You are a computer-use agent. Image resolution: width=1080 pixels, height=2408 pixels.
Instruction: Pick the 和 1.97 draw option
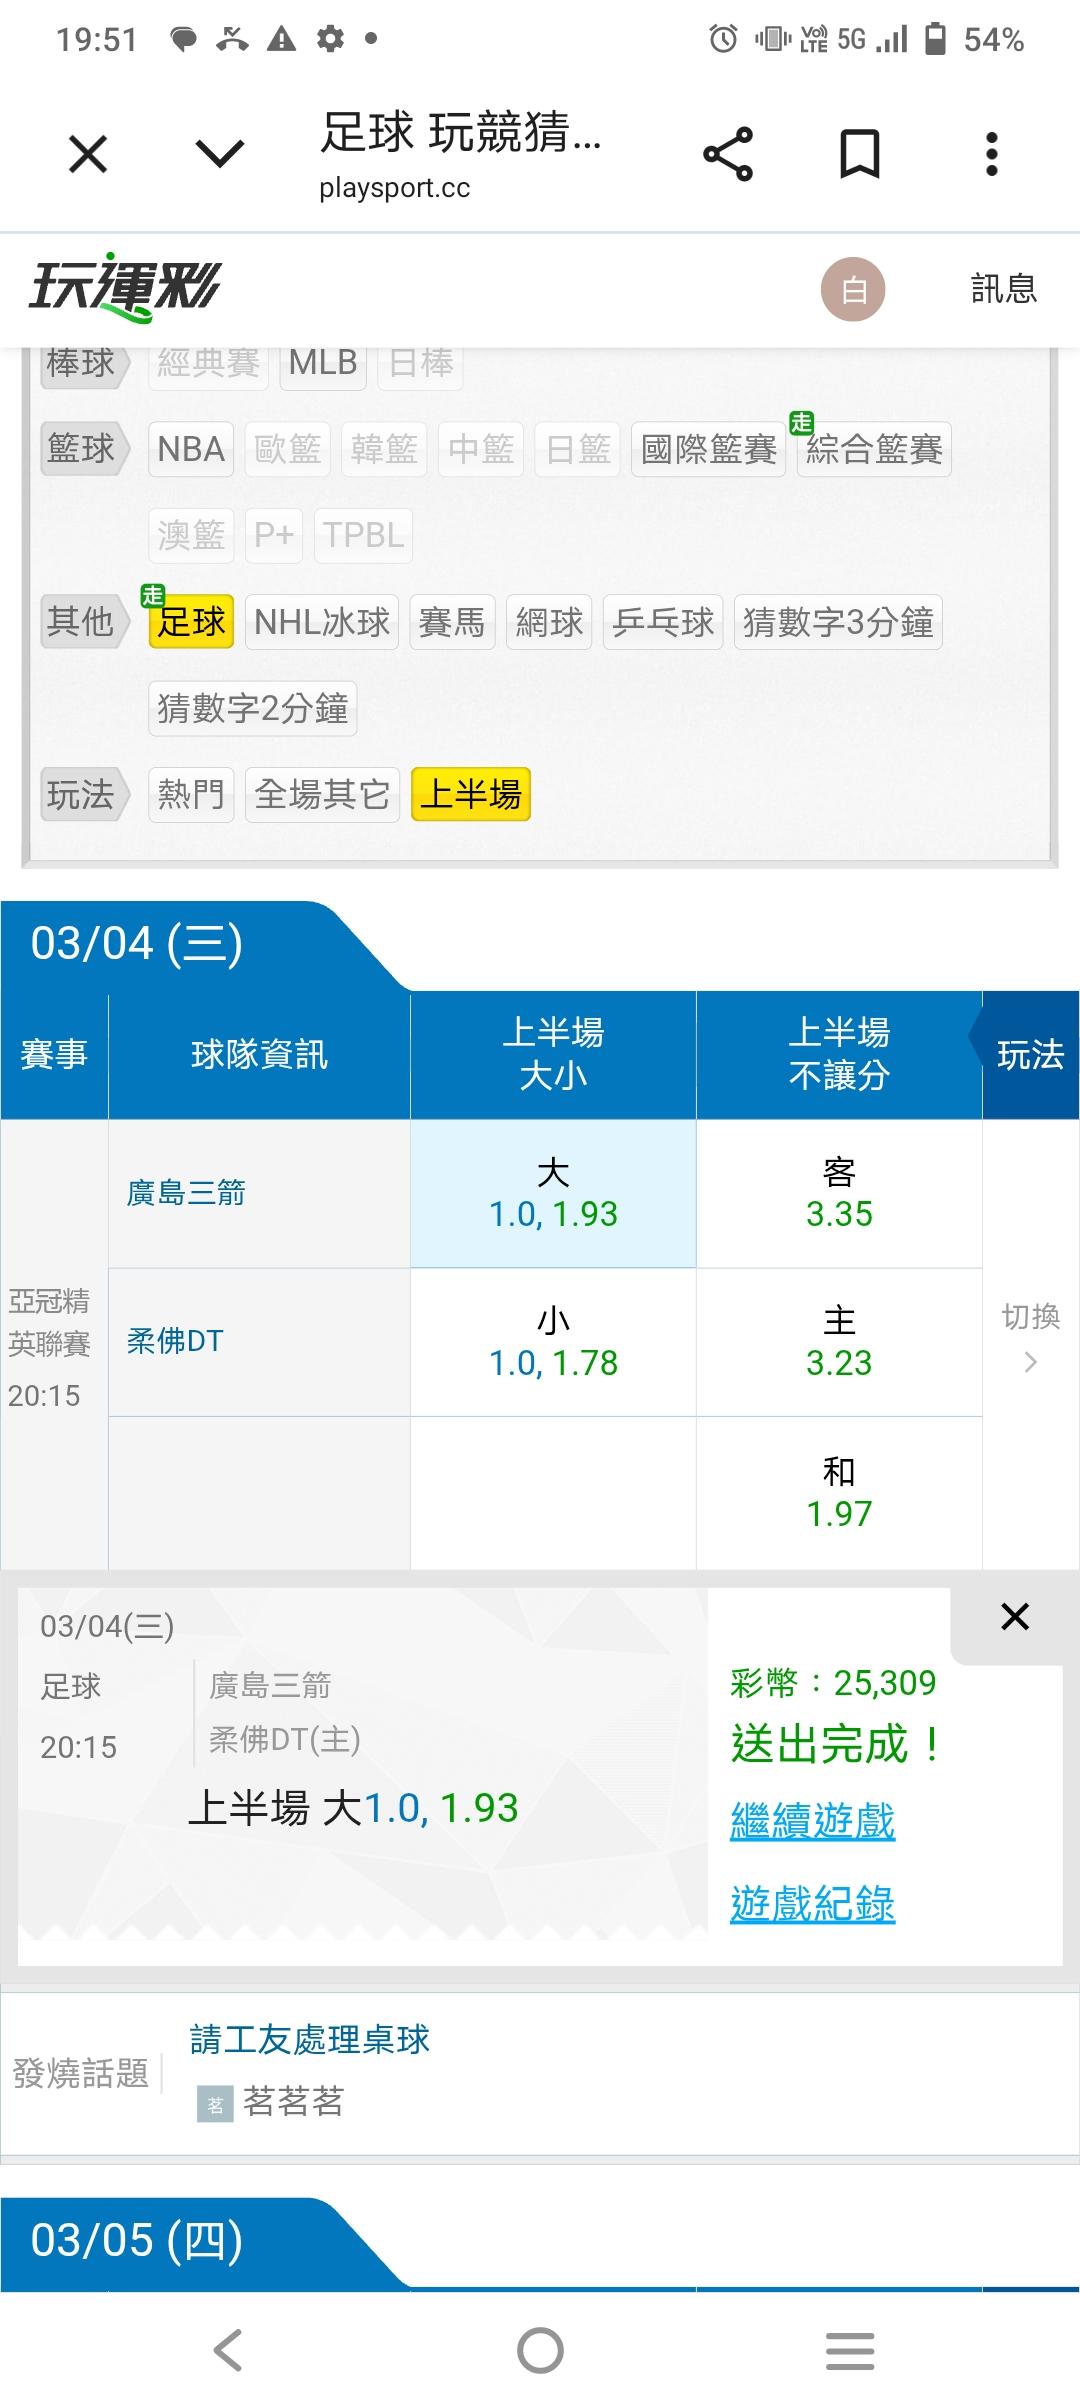coord(839,1493)
